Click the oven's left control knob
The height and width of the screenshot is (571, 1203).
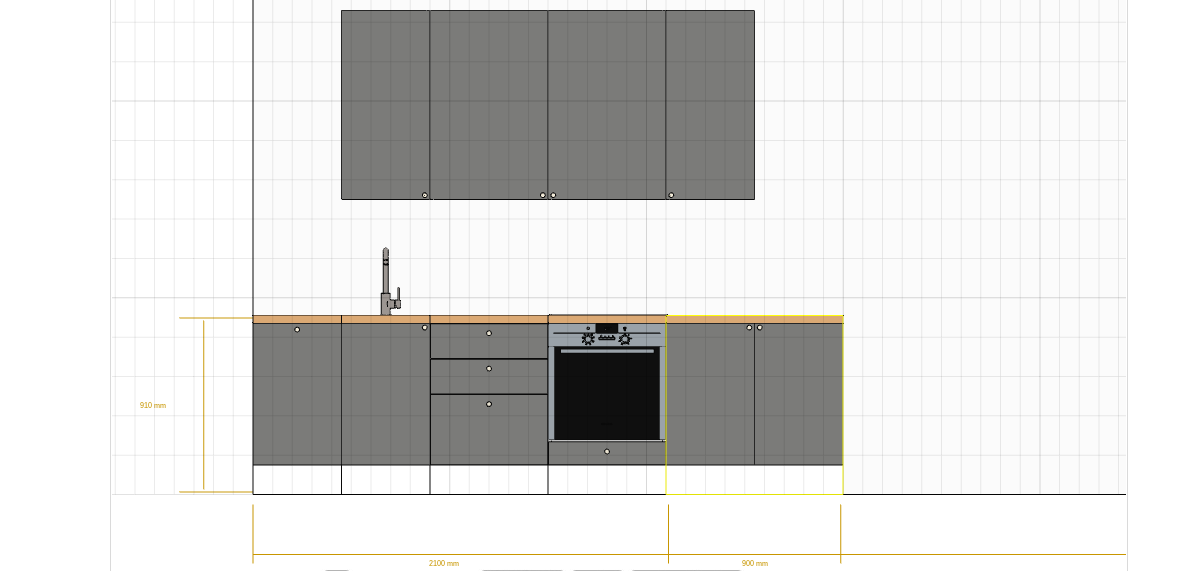pos(588,339)
